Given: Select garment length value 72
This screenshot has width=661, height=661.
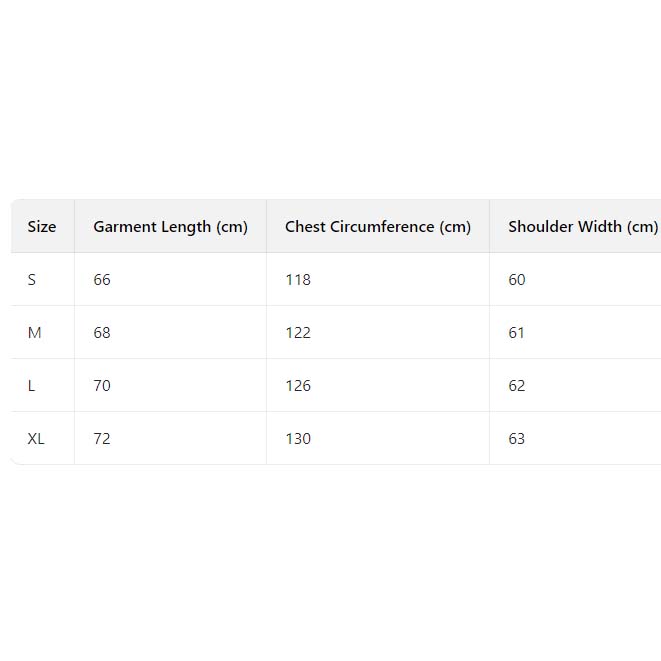Looking at the screenshot, I should 102,439.
